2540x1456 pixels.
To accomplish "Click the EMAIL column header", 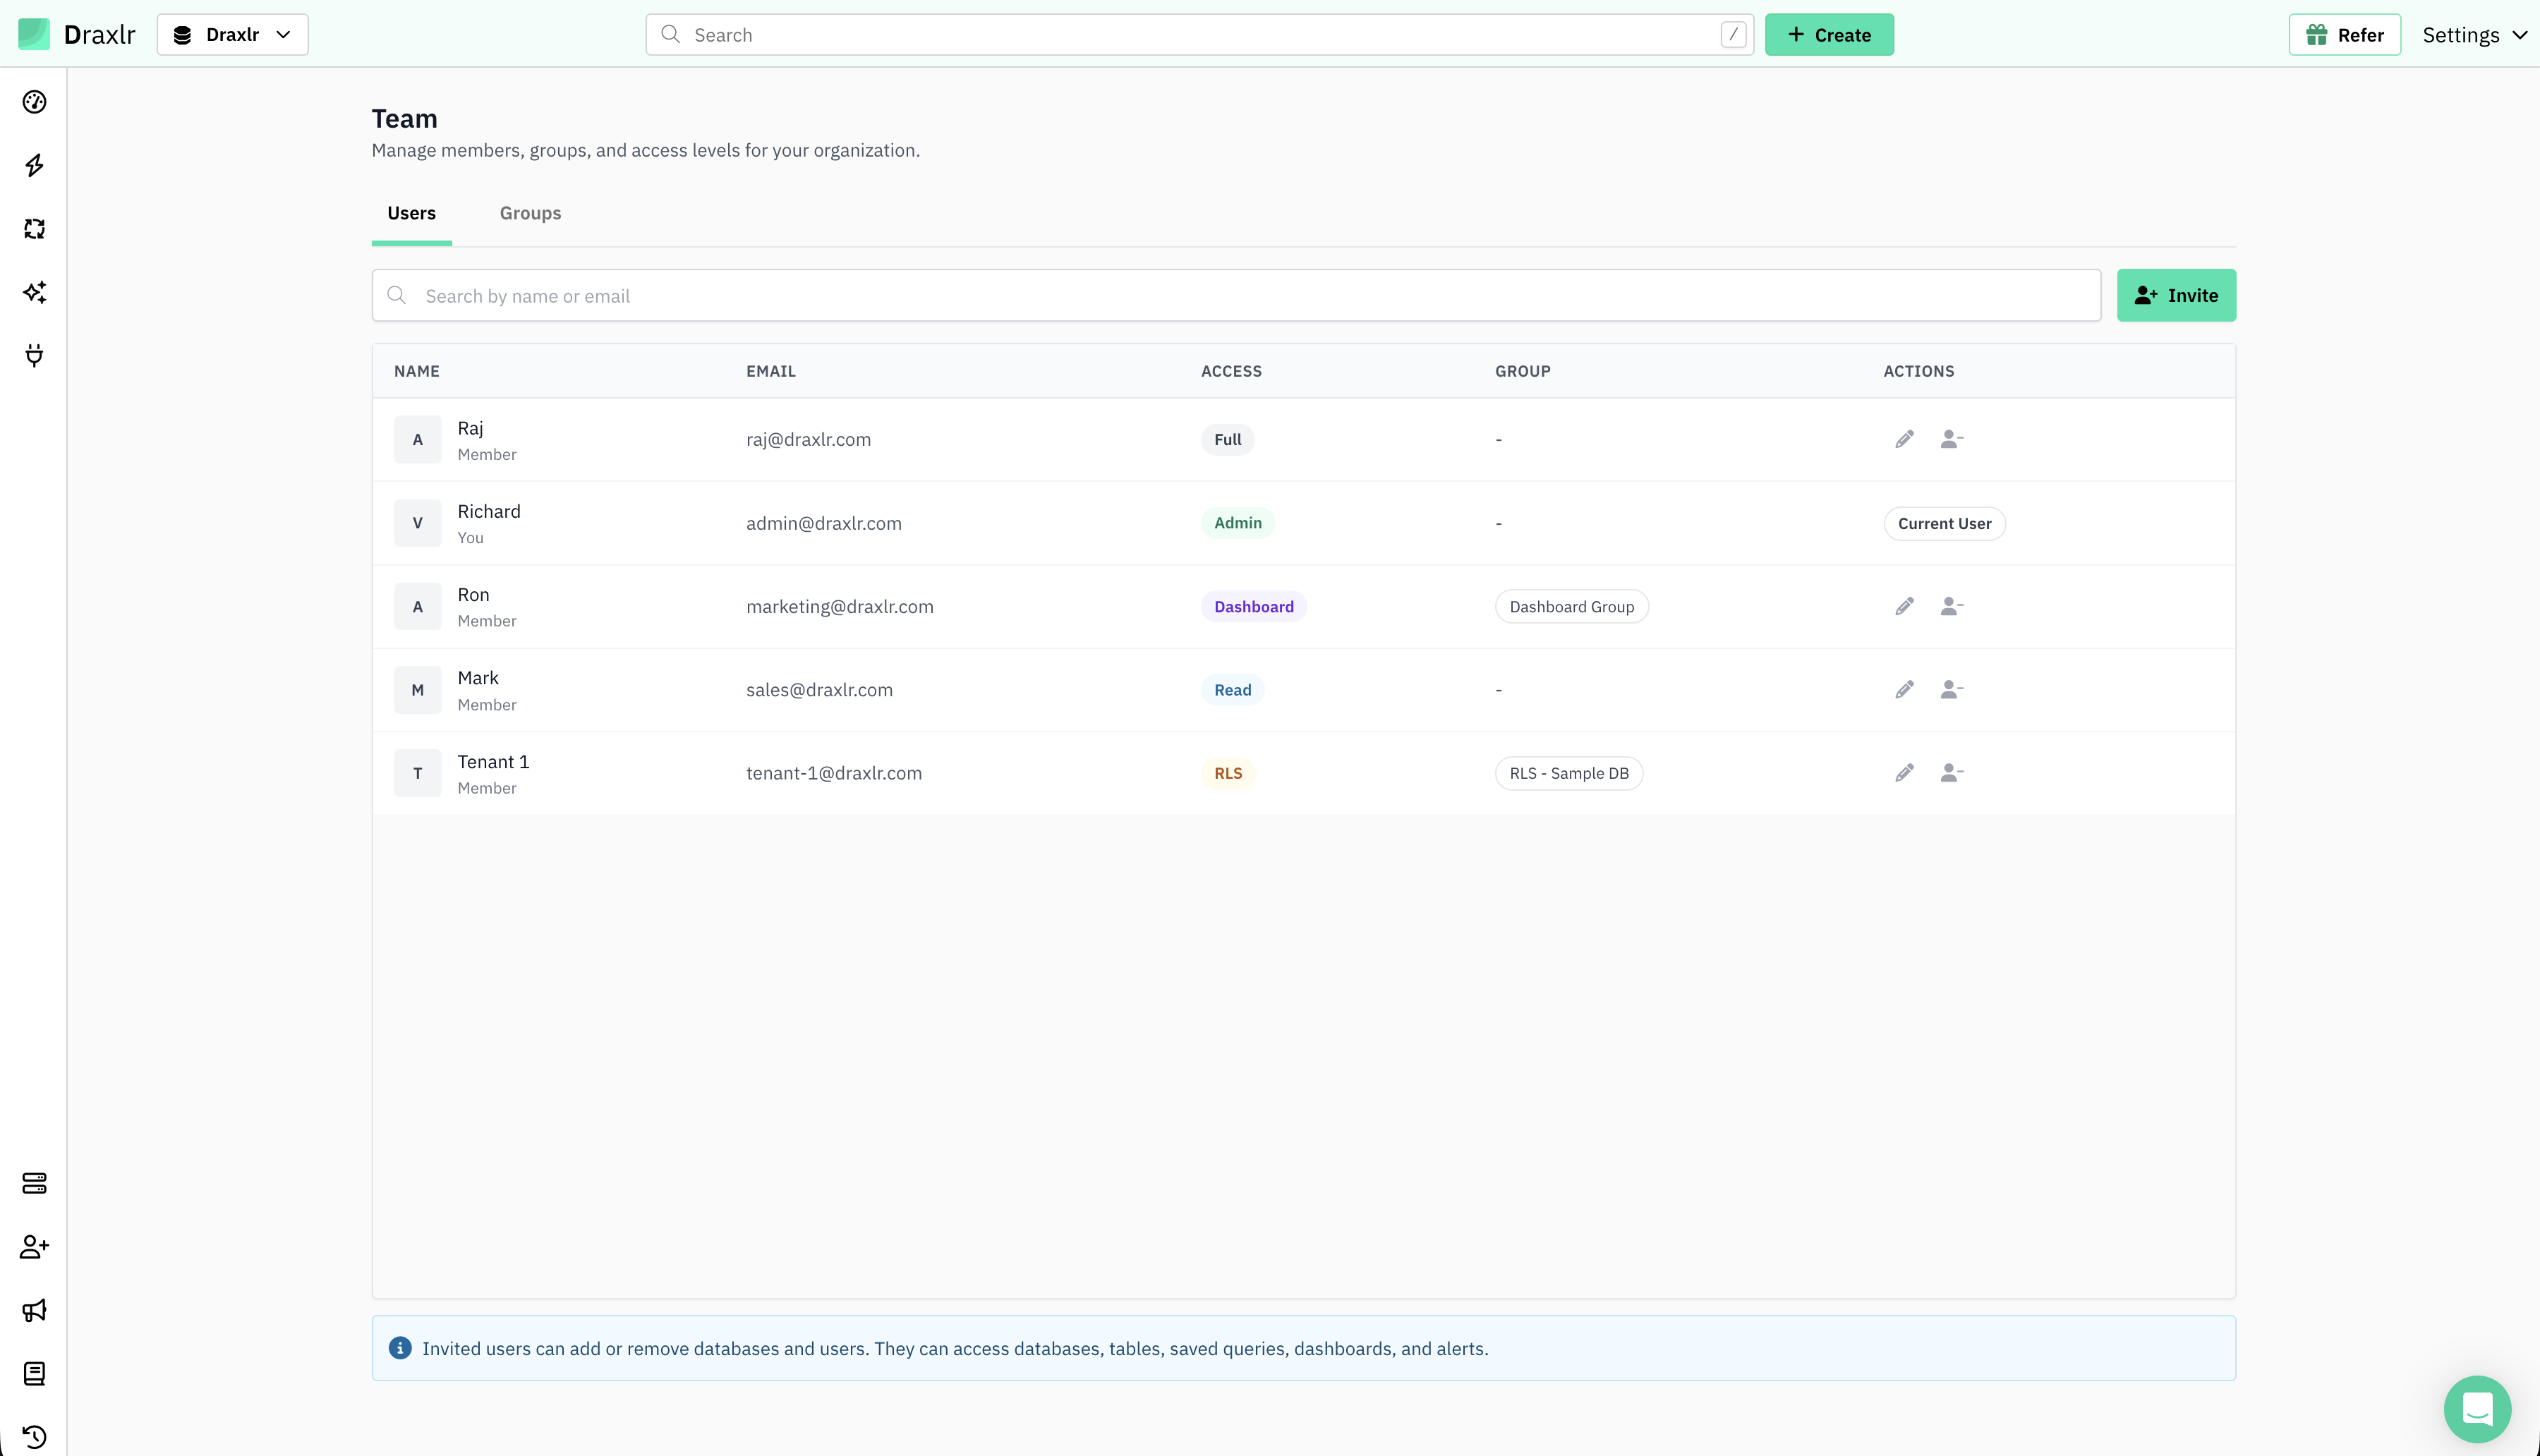I will tap(770, 371).
